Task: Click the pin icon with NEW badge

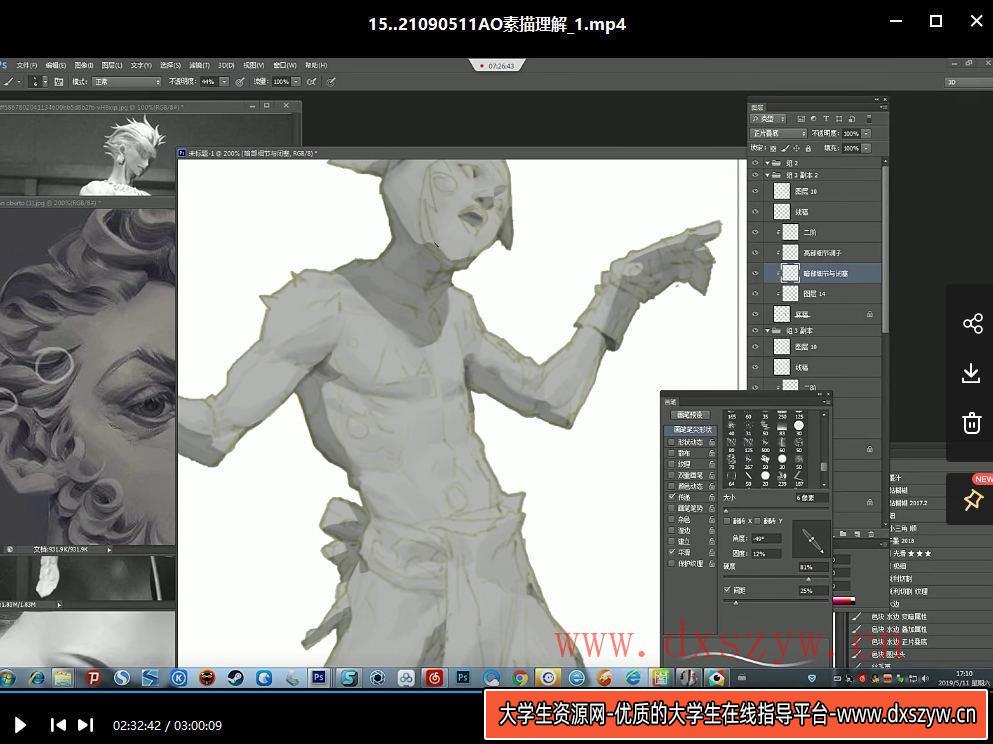Action: click(x=972, y=499)
